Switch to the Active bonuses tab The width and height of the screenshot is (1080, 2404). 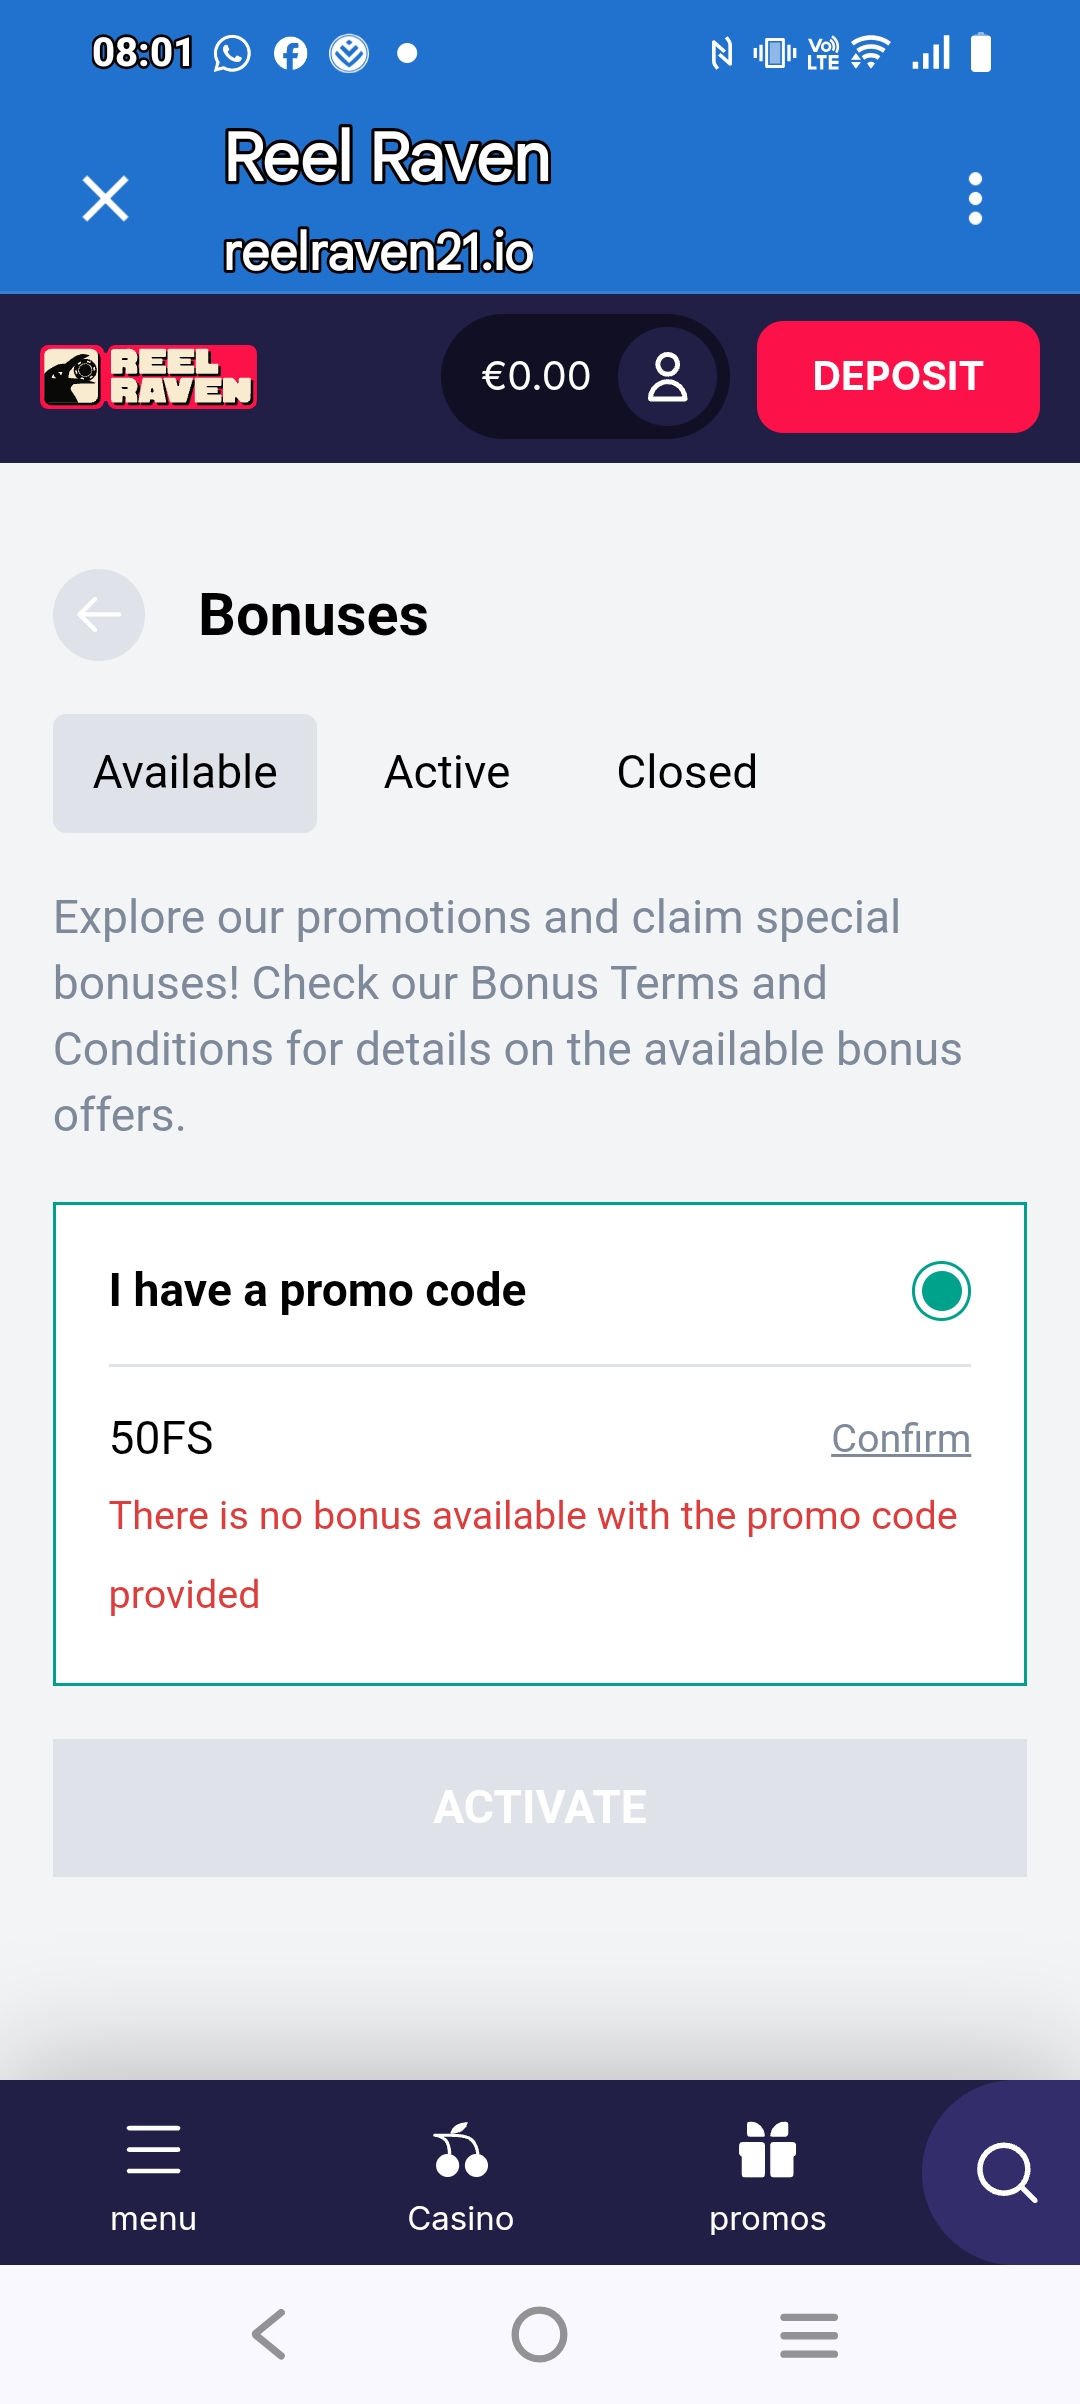447,773
